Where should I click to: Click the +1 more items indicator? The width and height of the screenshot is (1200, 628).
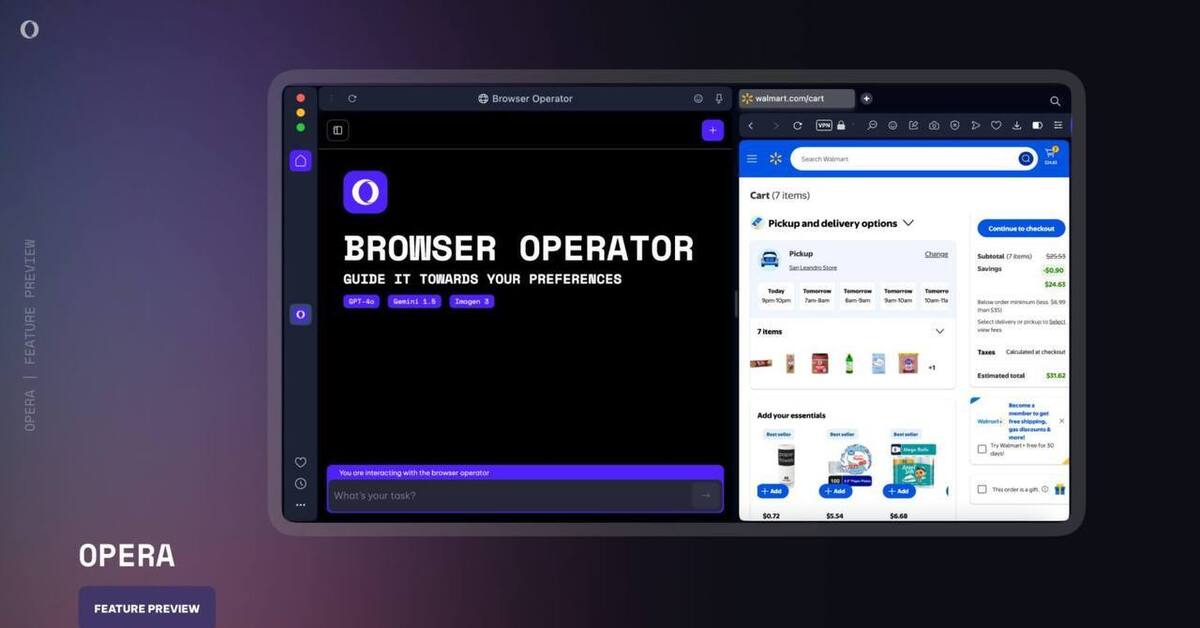pyautogui.click(x=932, y=367)
